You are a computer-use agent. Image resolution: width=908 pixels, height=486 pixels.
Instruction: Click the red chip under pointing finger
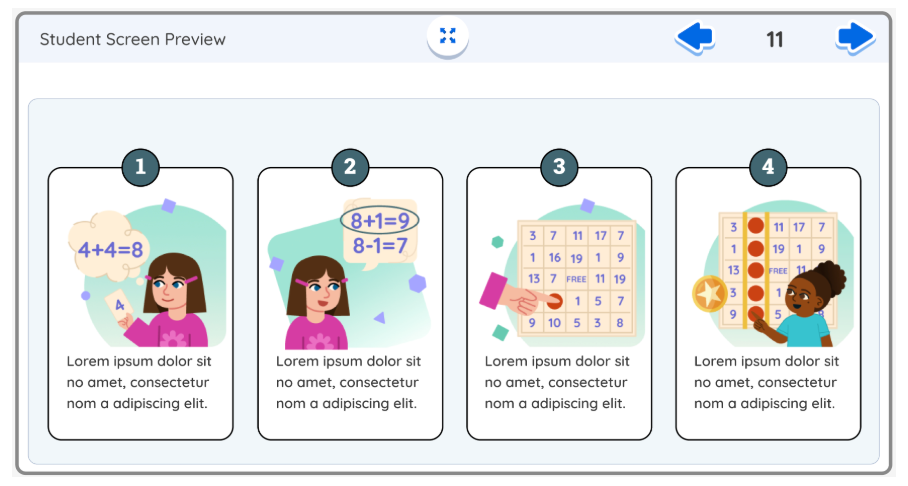coord(554,301)
